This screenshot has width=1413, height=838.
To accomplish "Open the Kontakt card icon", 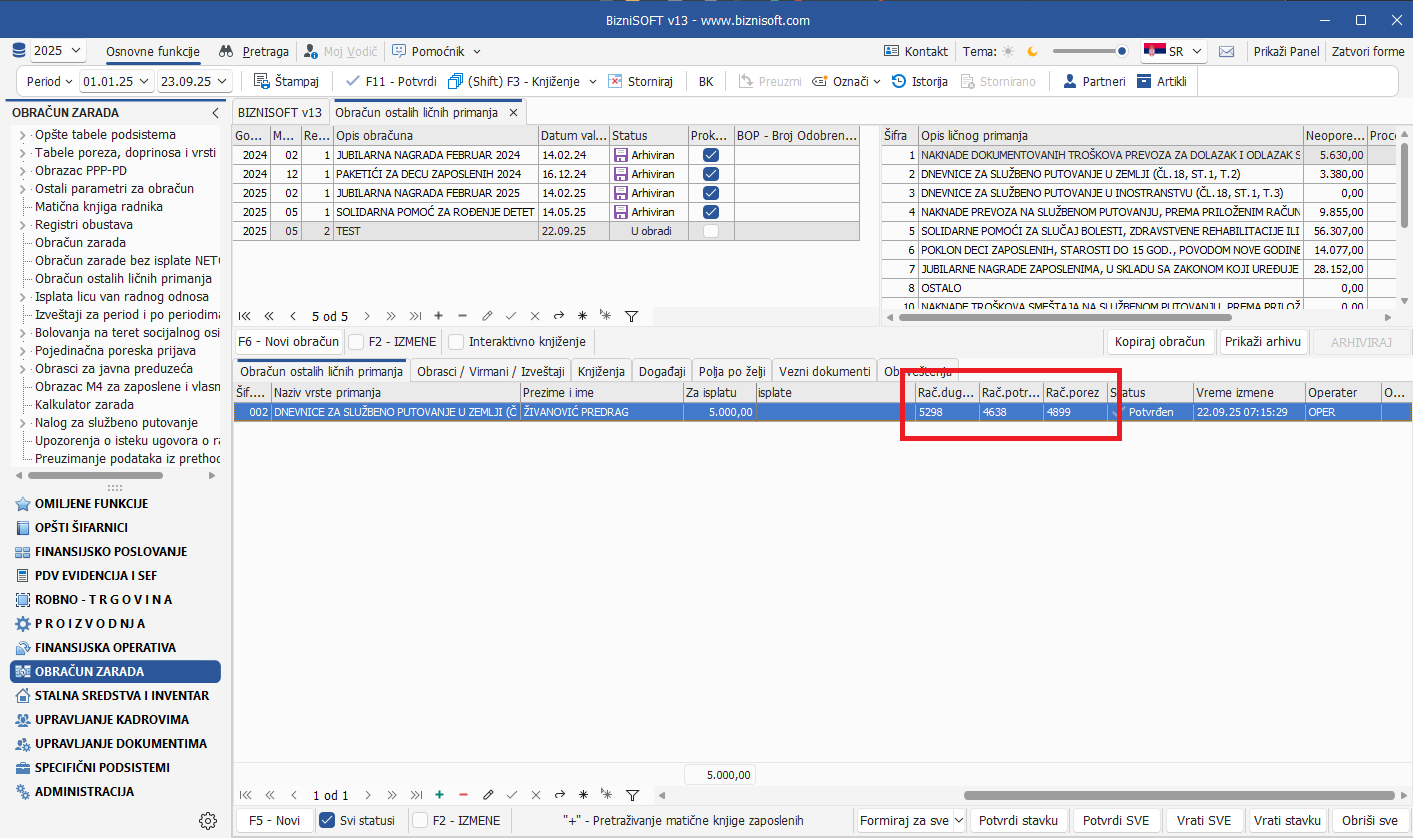I will coord(892,51).
